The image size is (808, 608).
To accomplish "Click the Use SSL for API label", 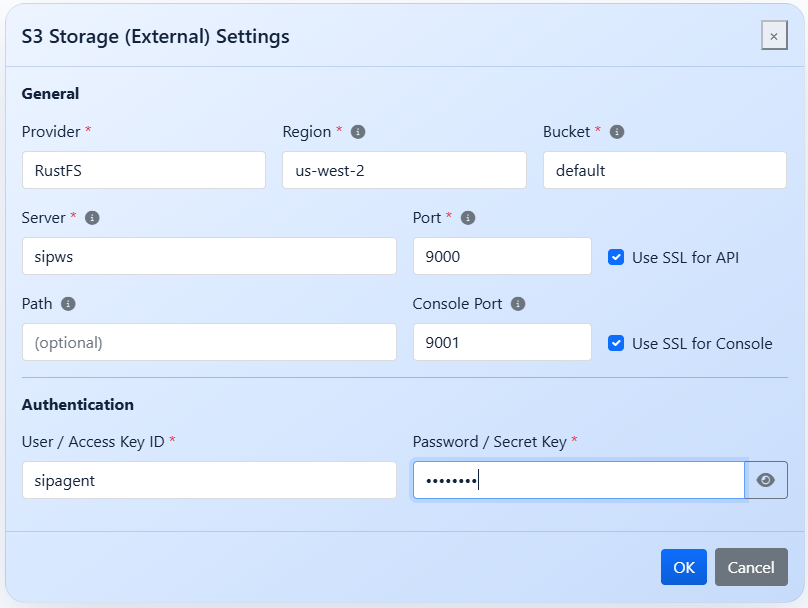I will pyautogui.click(x=685, y=258).
